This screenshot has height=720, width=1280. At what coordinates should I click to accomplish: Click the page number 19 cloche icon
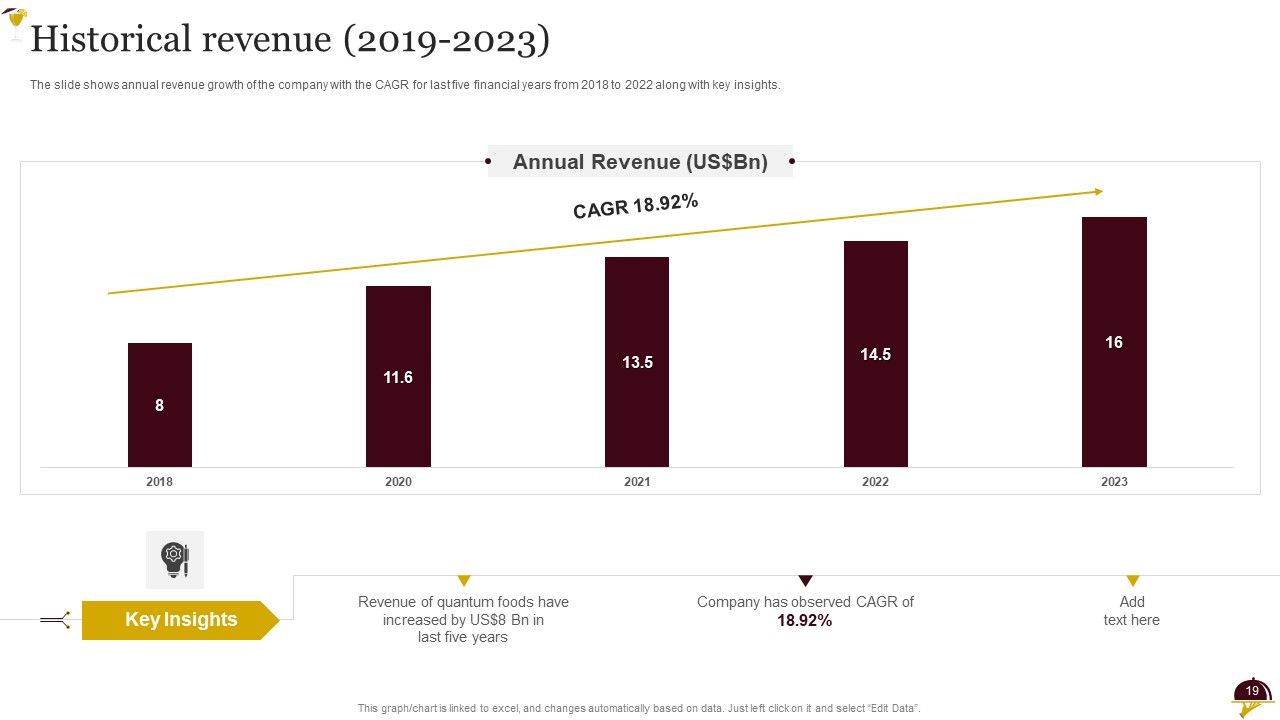[1252, 697]
